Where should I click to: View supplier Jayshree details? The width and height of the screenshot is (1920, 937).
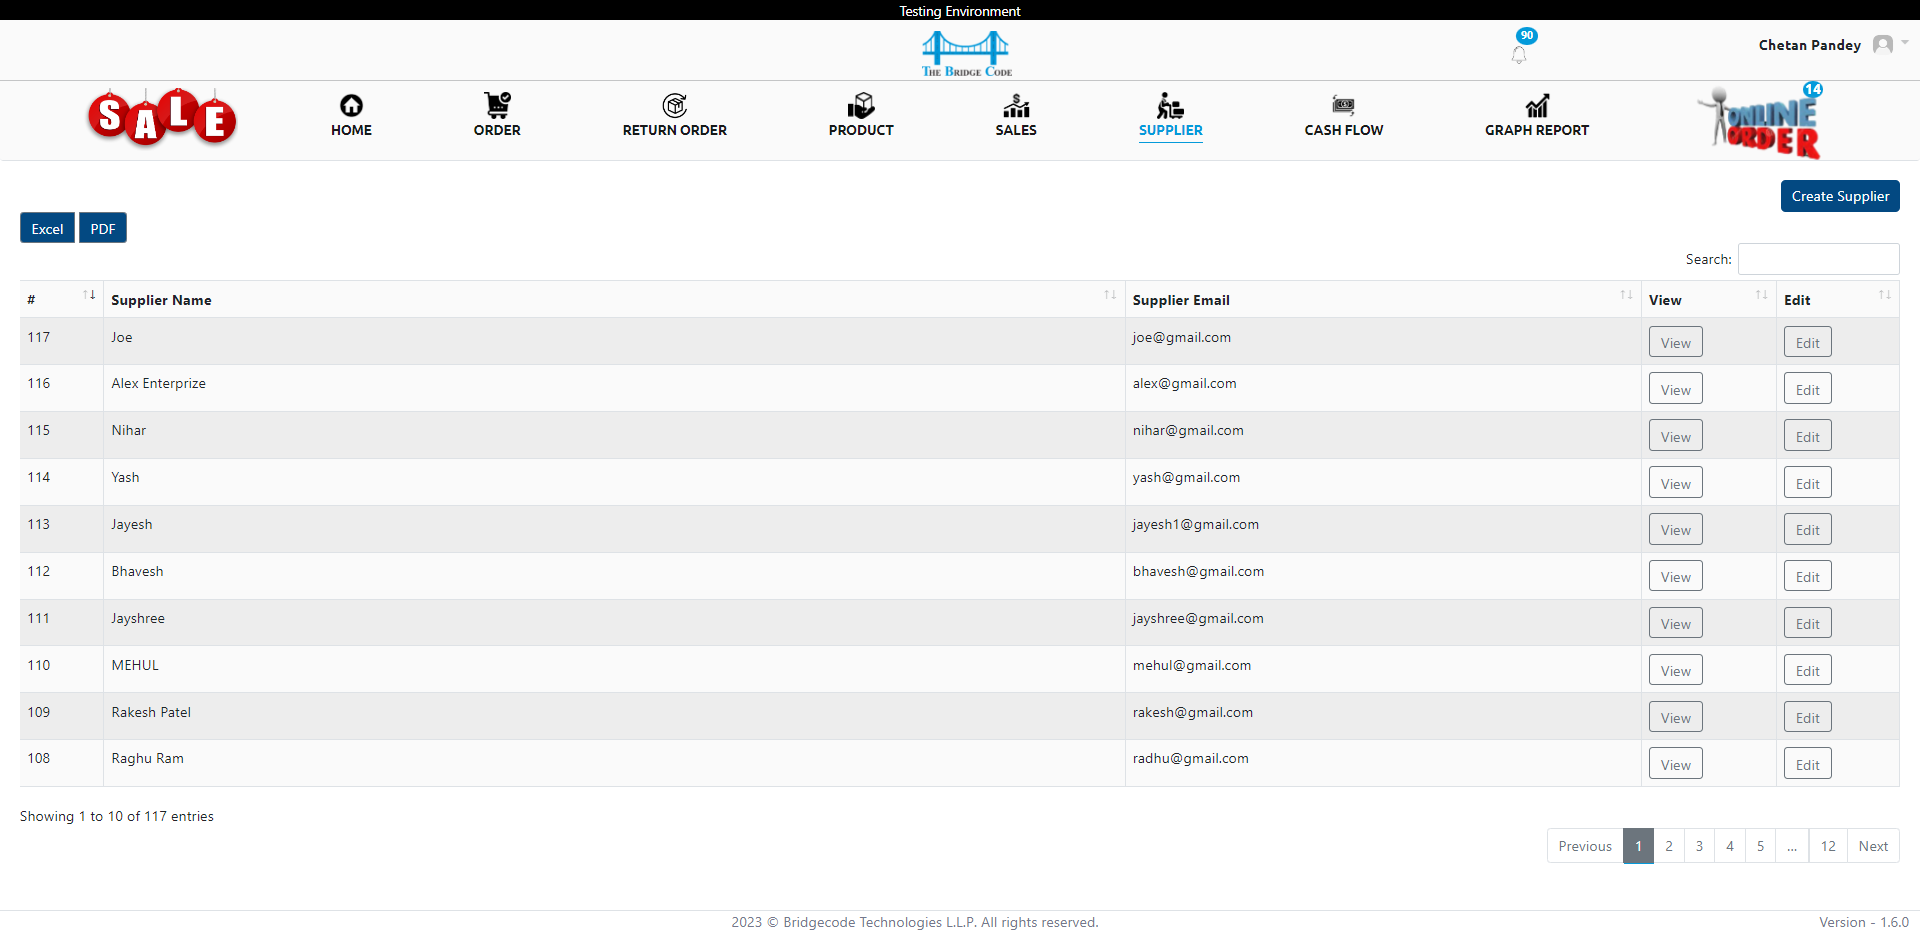(x=1676, y=623)
